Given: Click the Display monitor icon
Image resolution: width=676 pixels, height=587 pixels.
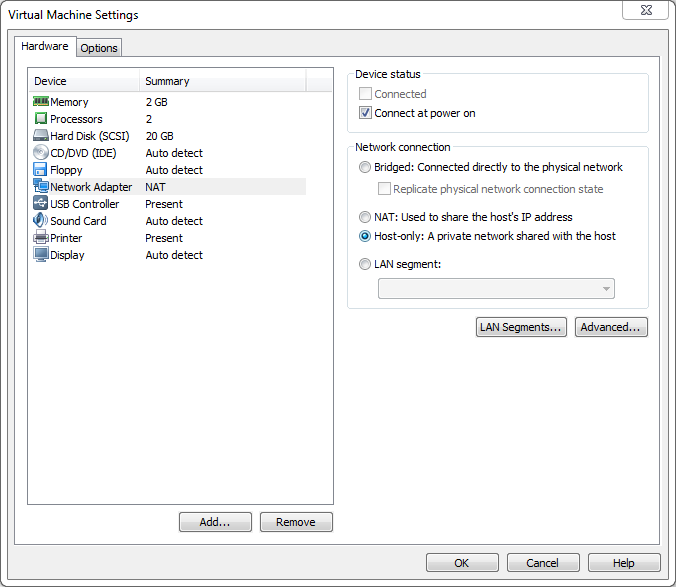Looking at the screenshot, I should point(41,255).
